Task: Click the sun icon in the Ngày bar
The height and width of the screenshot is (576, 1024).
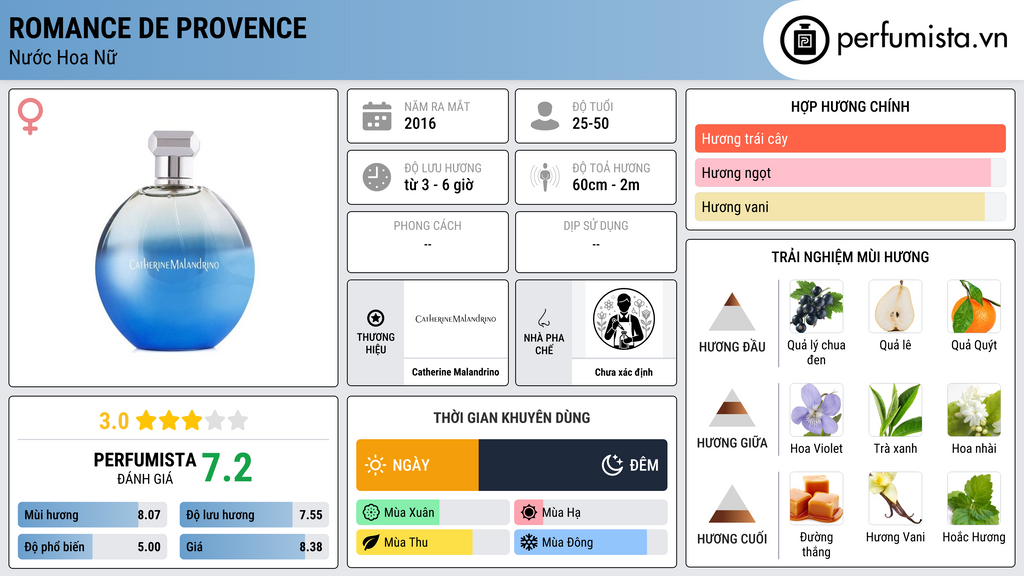Action: point(376,465)
